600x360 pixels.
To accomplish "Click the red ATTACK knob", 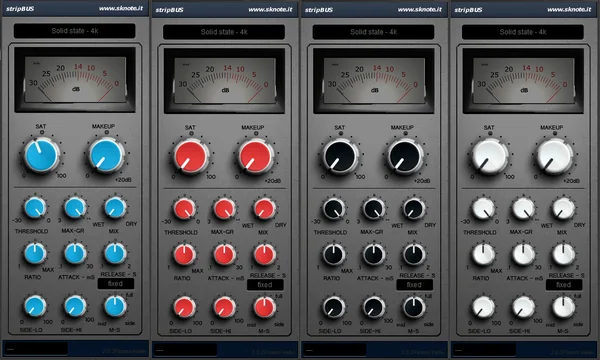I will pyautogui.click(x=224, y=254).
